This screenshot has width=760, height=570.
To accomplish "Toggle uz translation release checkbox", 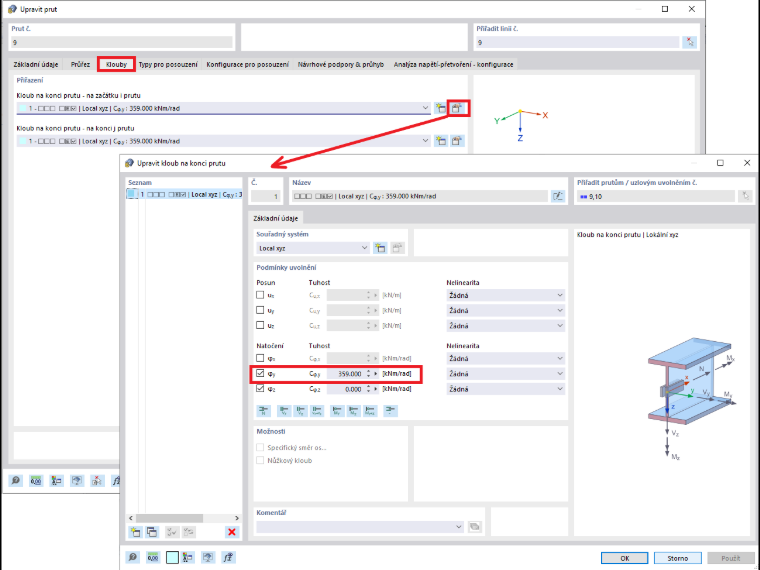I will pos(260,325).
